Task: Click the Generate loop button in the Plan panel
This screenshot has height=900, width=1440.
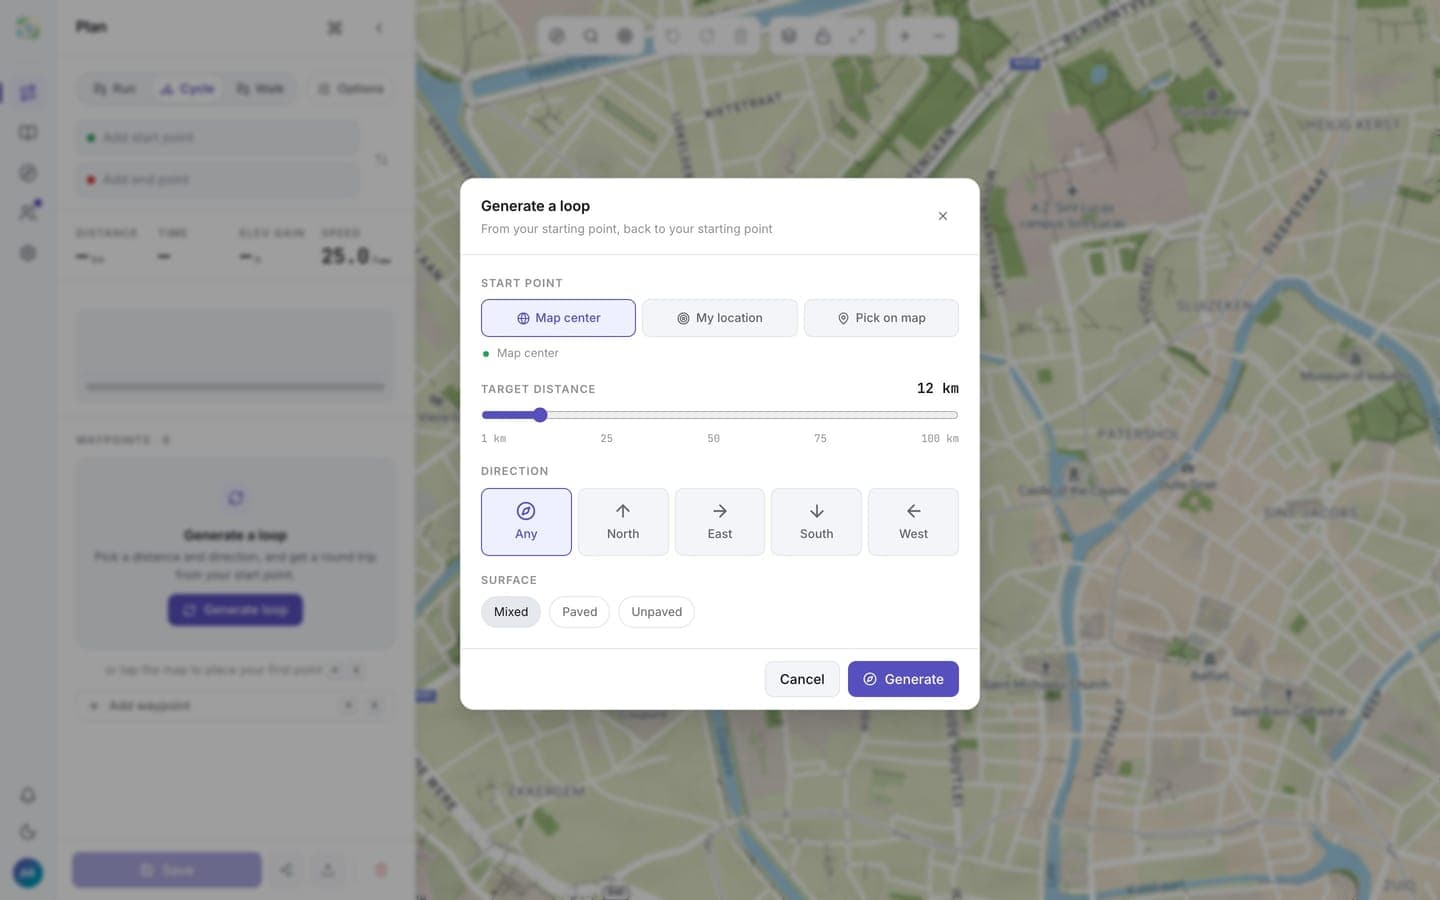Action: pyautogui.click(x=235, y=610)
